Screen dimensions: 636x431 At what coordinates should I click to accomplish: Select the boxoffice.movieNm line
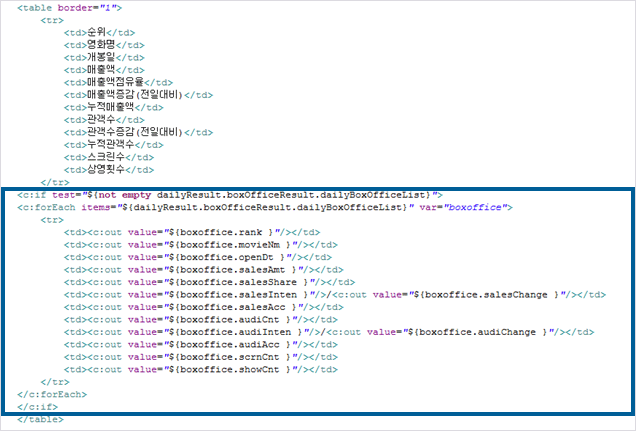pyautogui.click(x=201, y=245)
